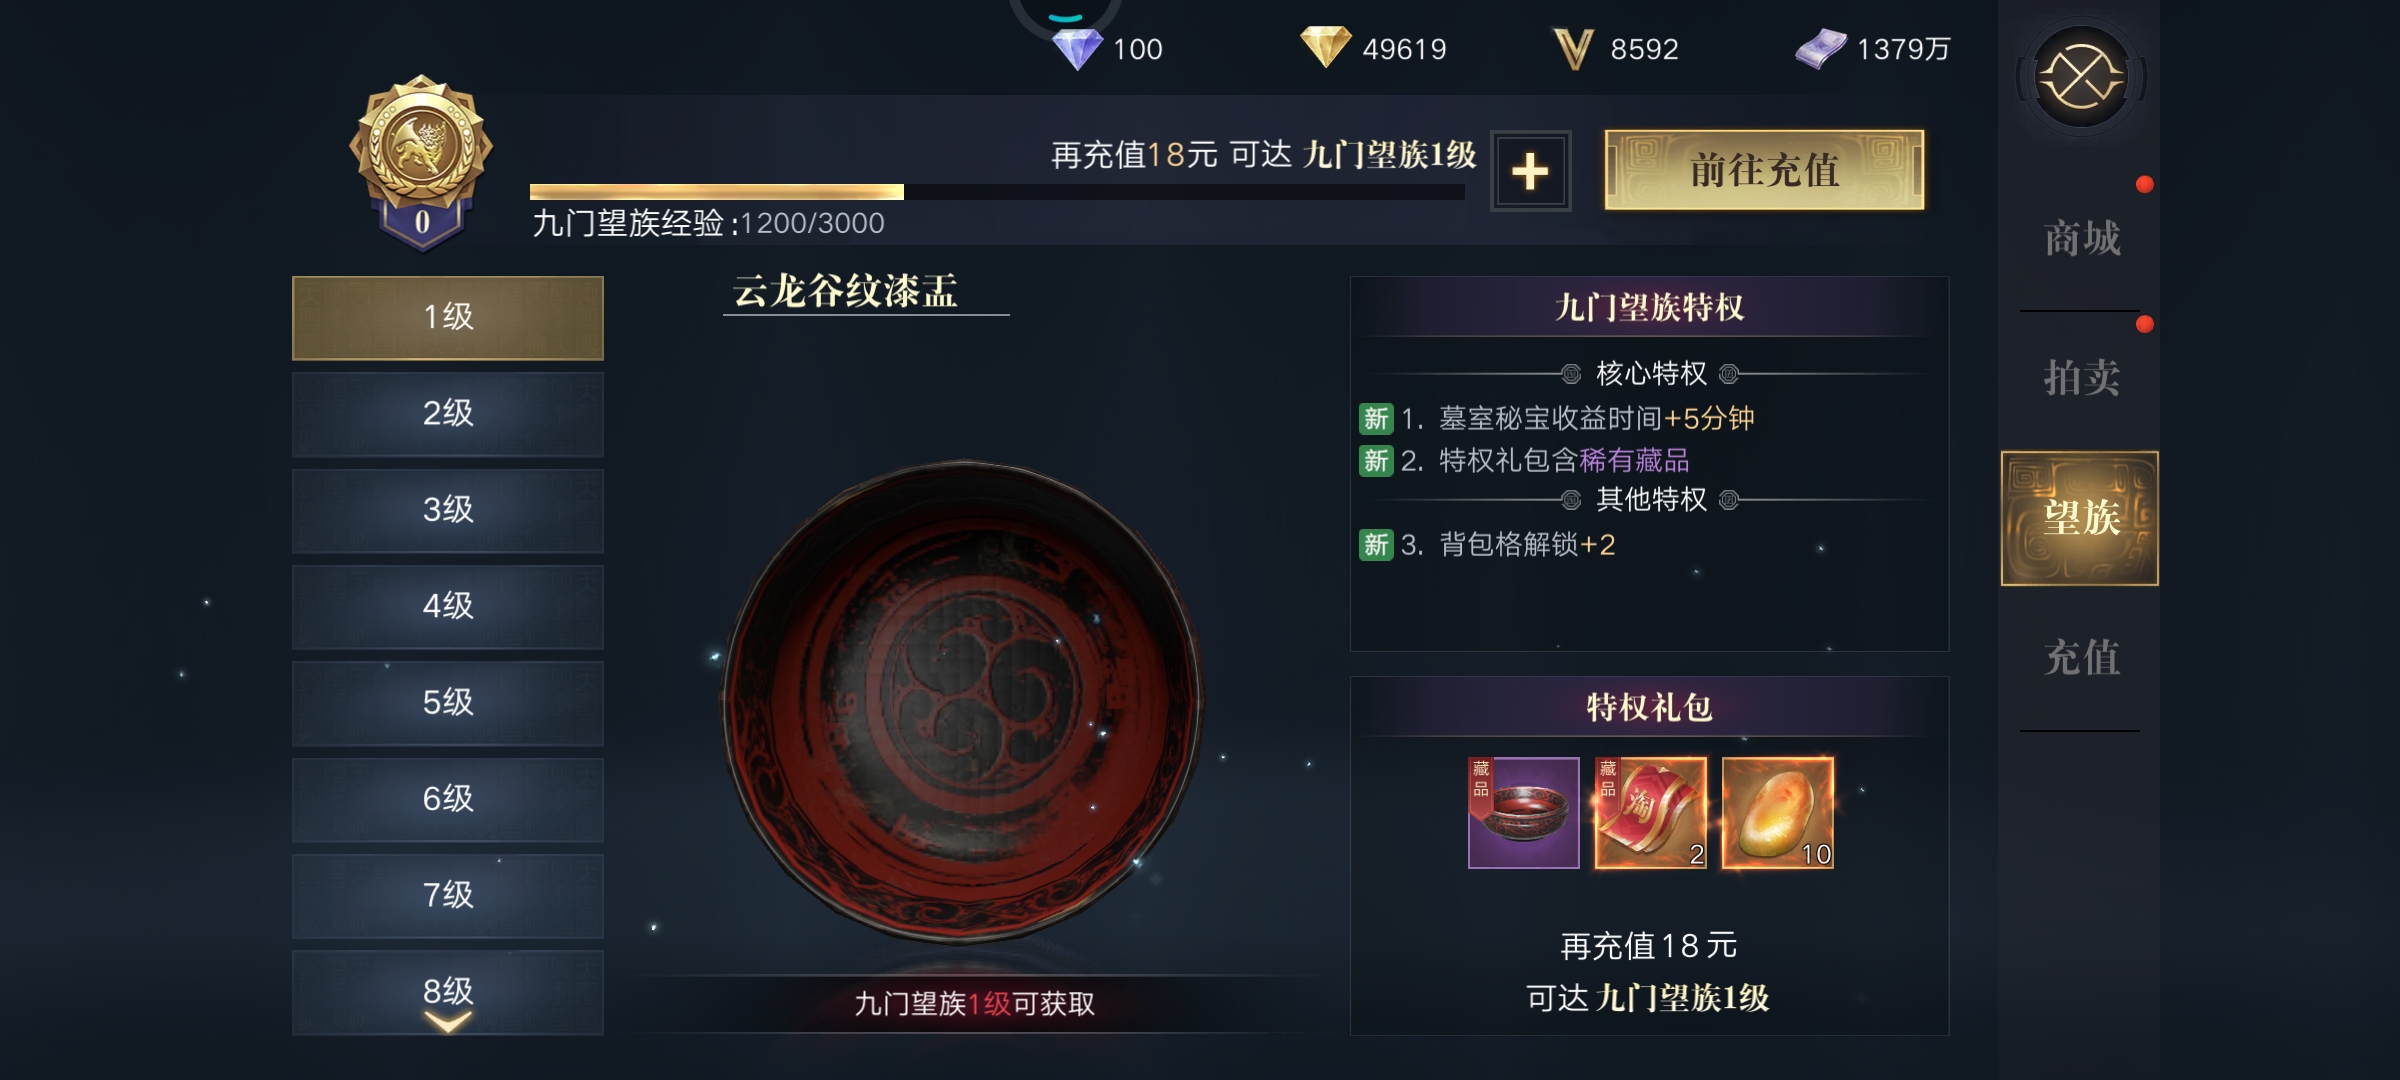Tap the silver banknote currency icon
This screenshot has width=2400, height=1080.
point(1821,48)
